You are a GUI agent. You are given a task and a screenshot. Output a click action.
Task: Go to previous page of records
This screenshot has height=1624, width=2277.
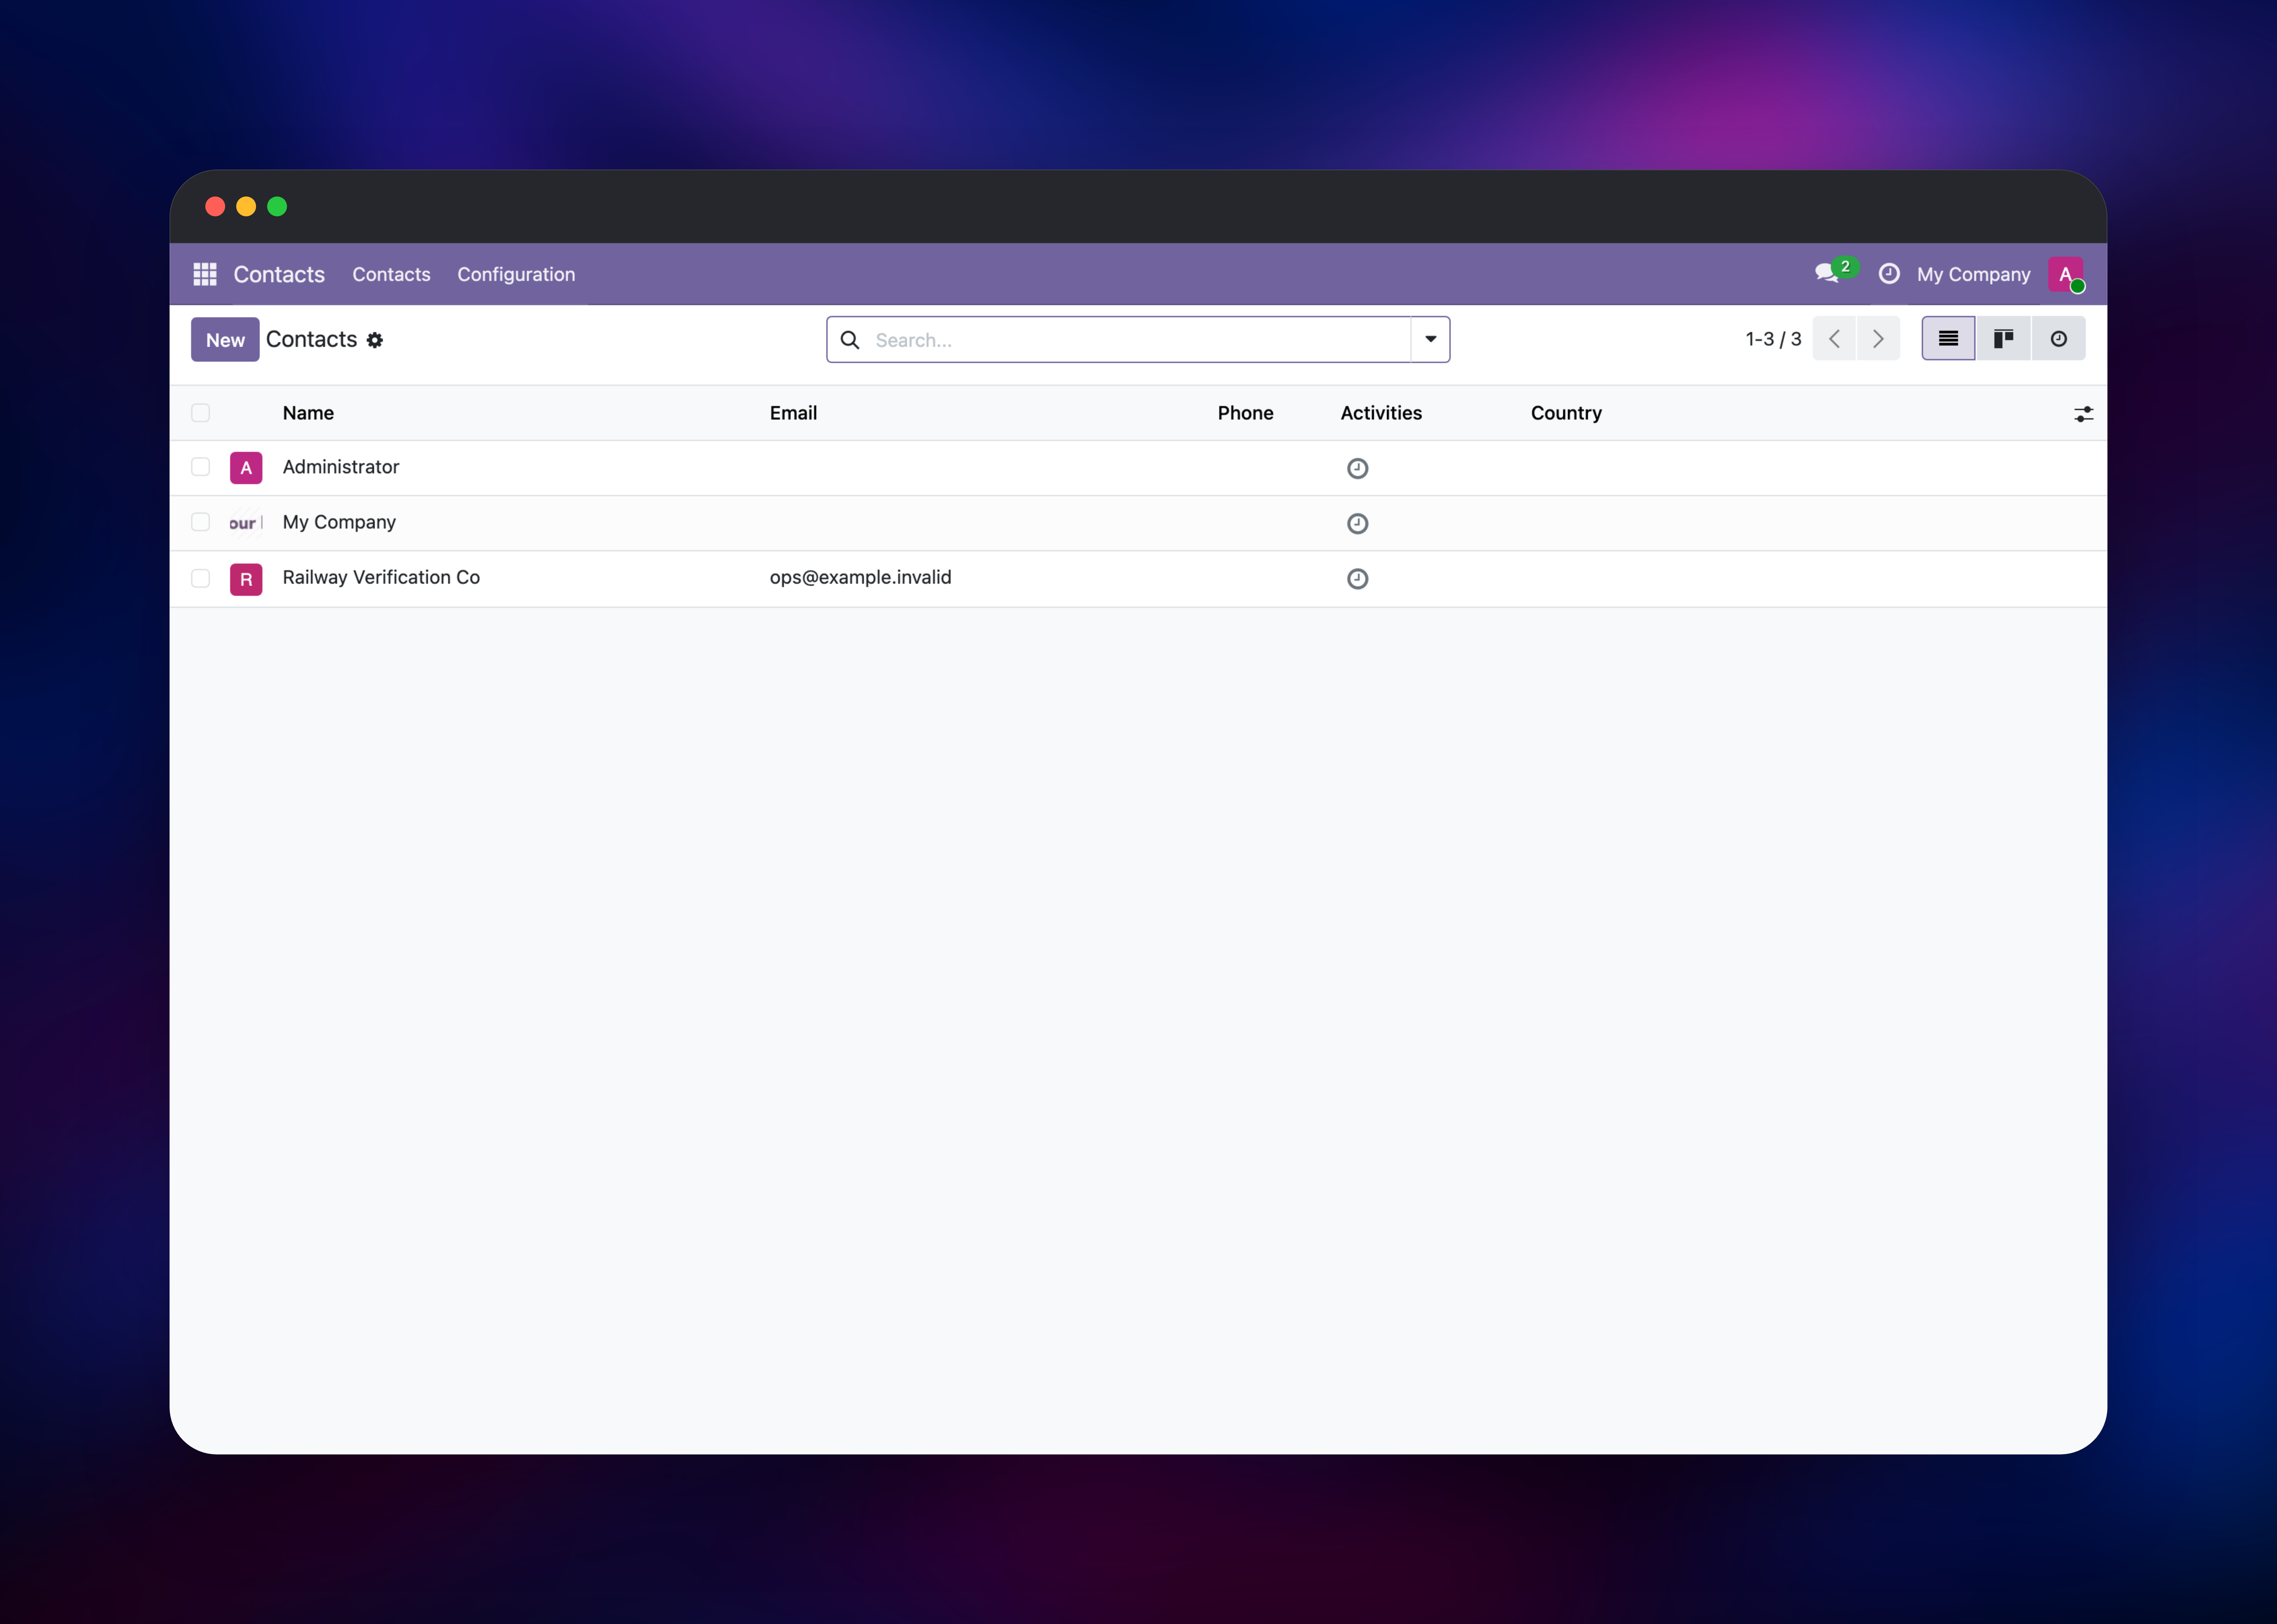[x=1834, y=339]
